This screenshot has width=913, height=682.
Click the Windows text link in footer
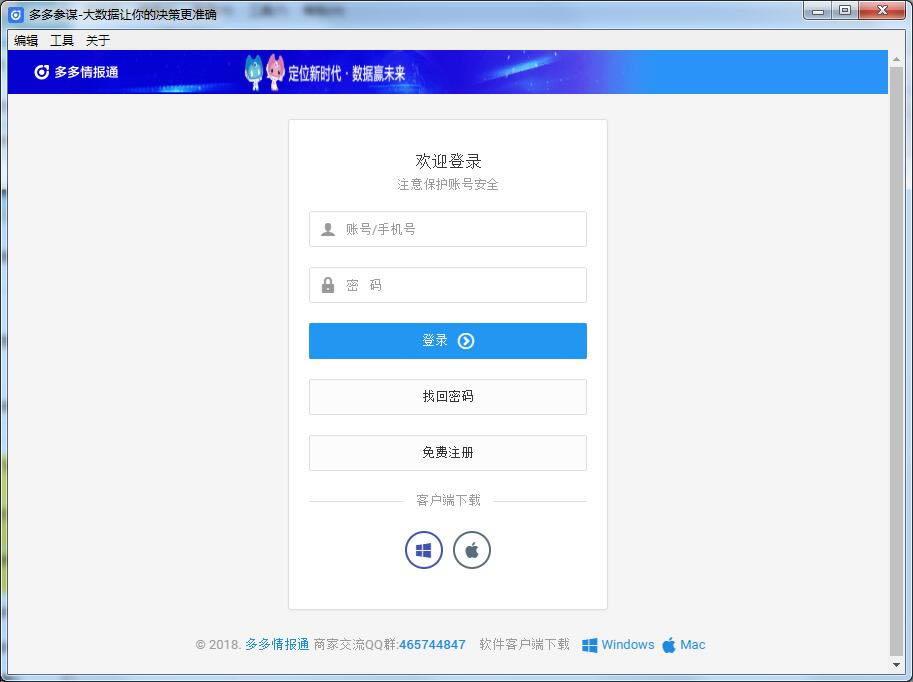point(626,644)
